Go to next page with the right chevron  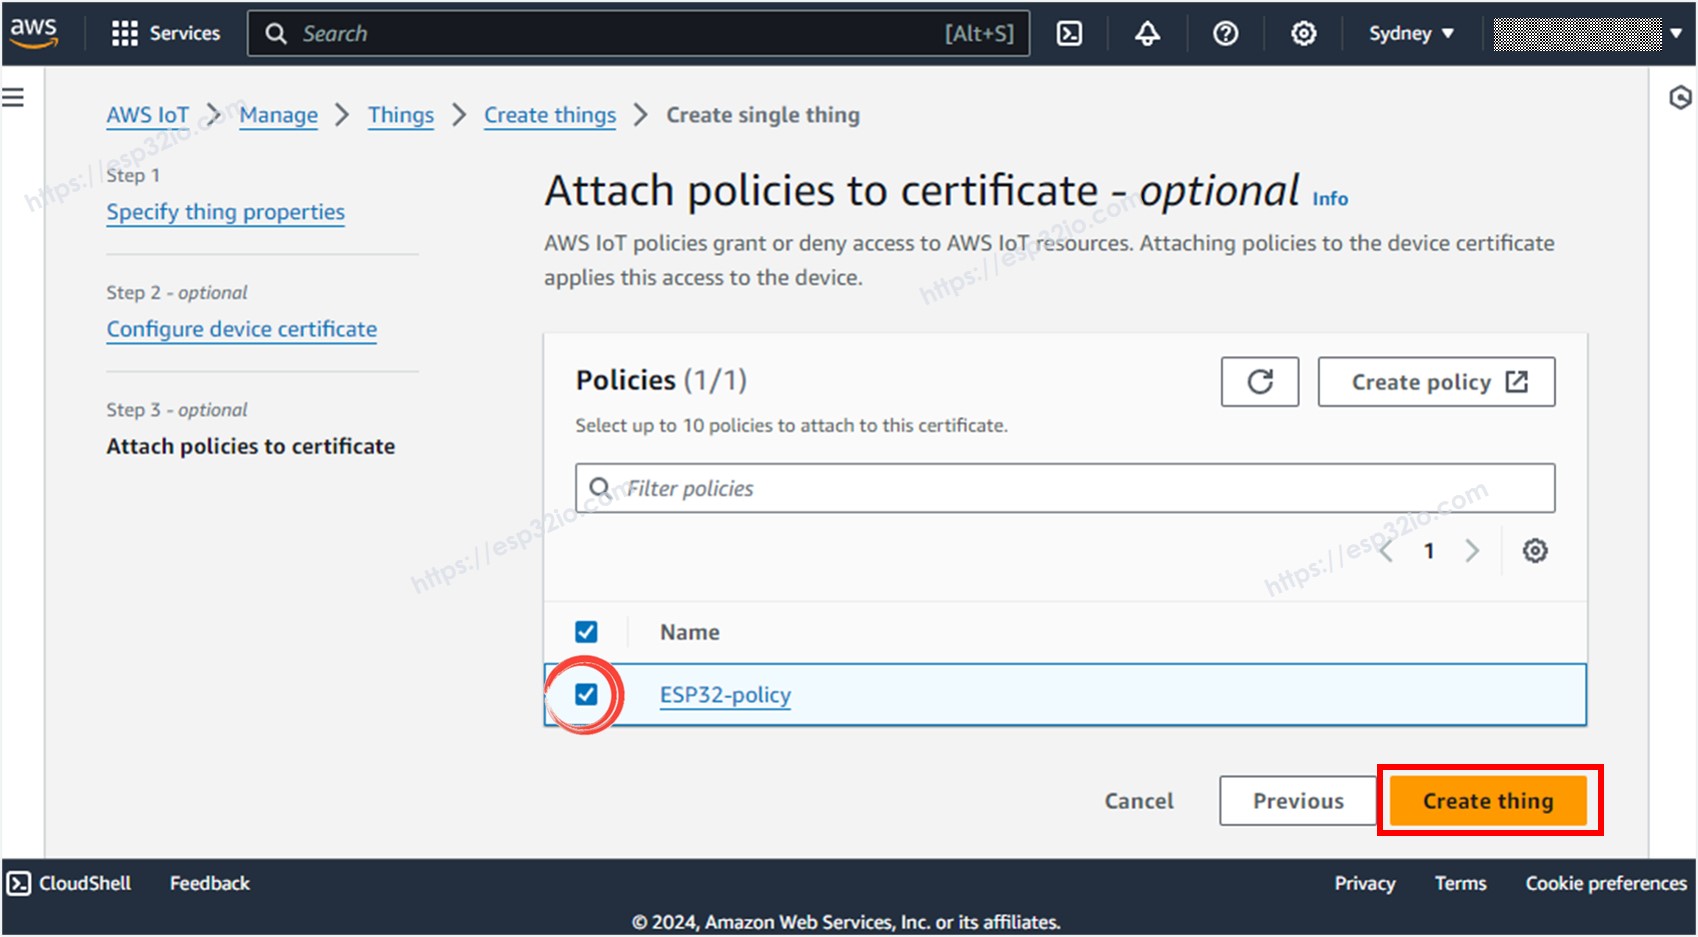click(x=1472, y=550)
